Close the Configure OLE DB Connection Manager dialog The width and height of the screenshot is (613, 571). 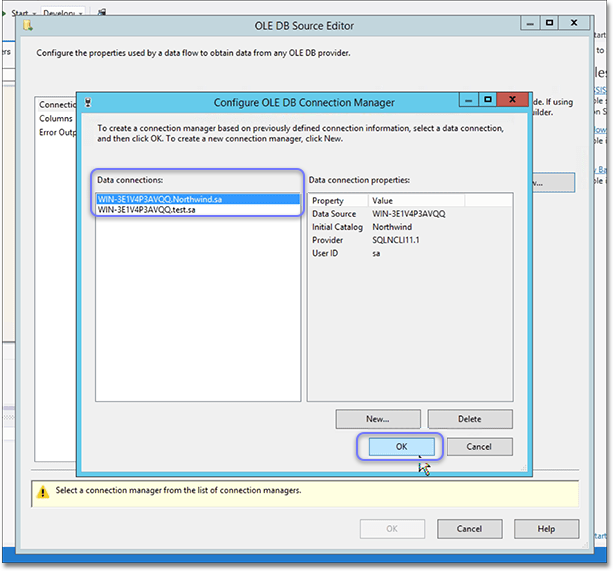(511, 101)
